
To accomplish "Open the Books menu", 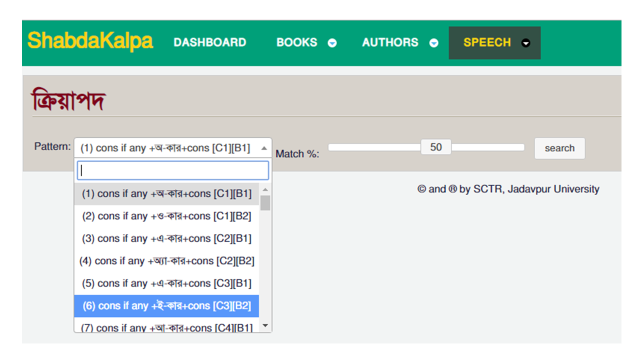I will coord(297,42).
